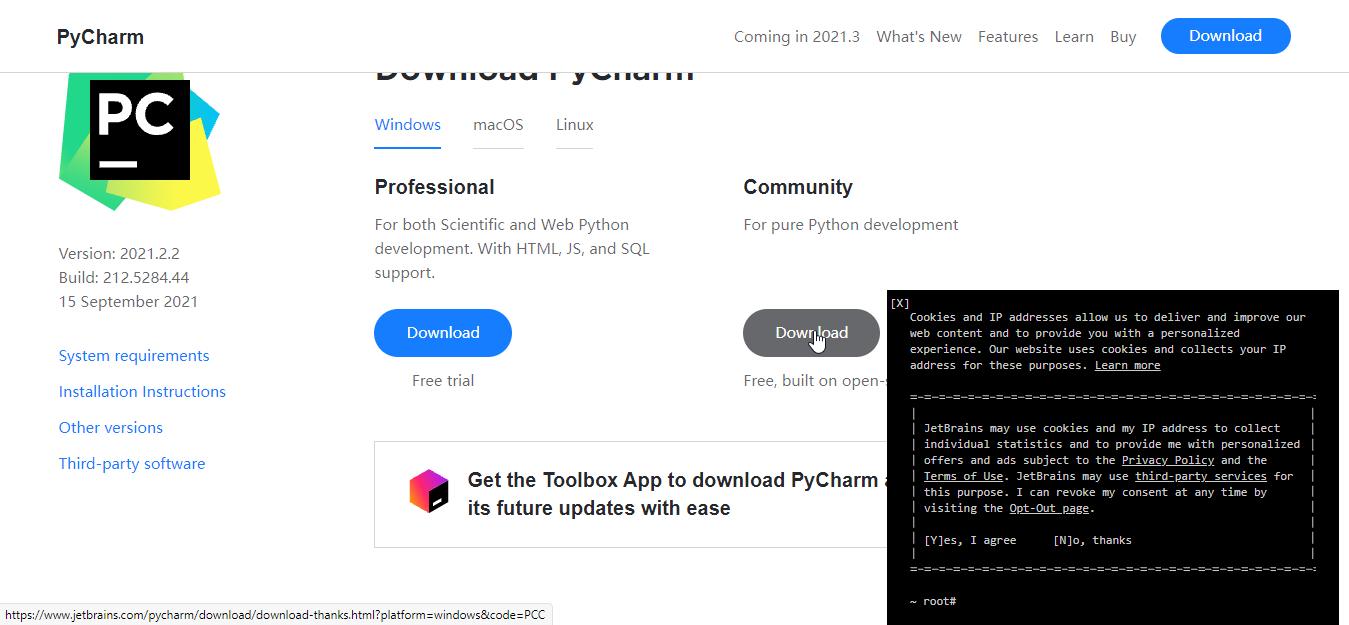This screenshot has width=1349, height=625.
Task: Open the Terms of Use link
Action: (x=963, y=476)
